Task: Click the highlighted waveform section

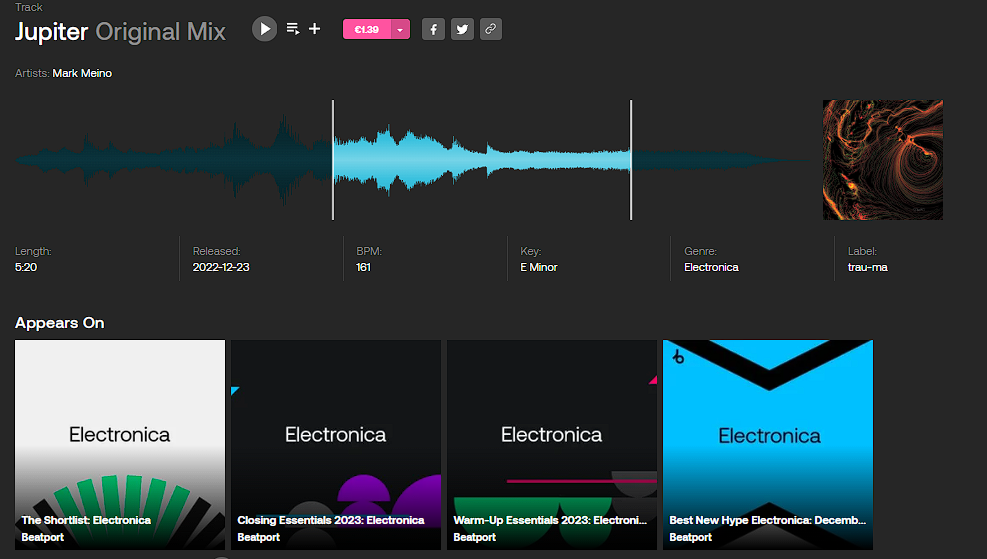Action: (x=482, y=160)
